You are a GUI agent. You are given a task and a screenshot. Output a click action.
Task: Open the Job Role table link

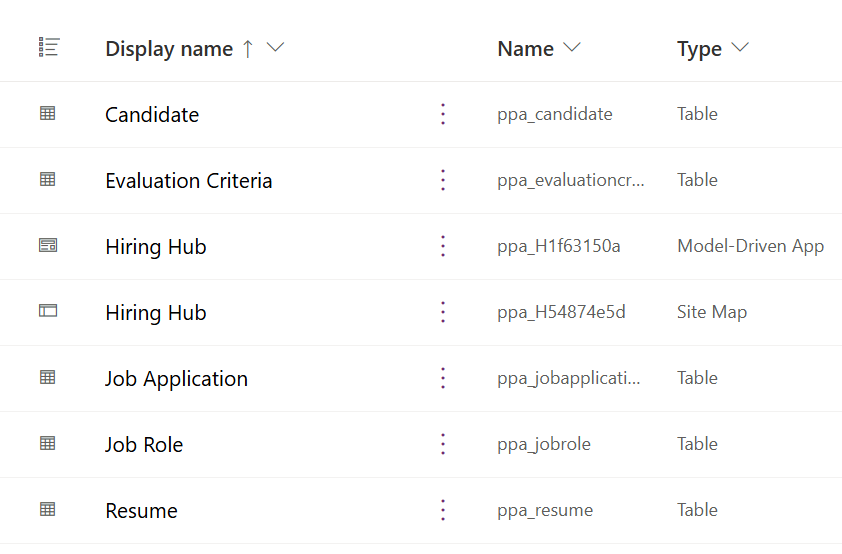point(144,445)
